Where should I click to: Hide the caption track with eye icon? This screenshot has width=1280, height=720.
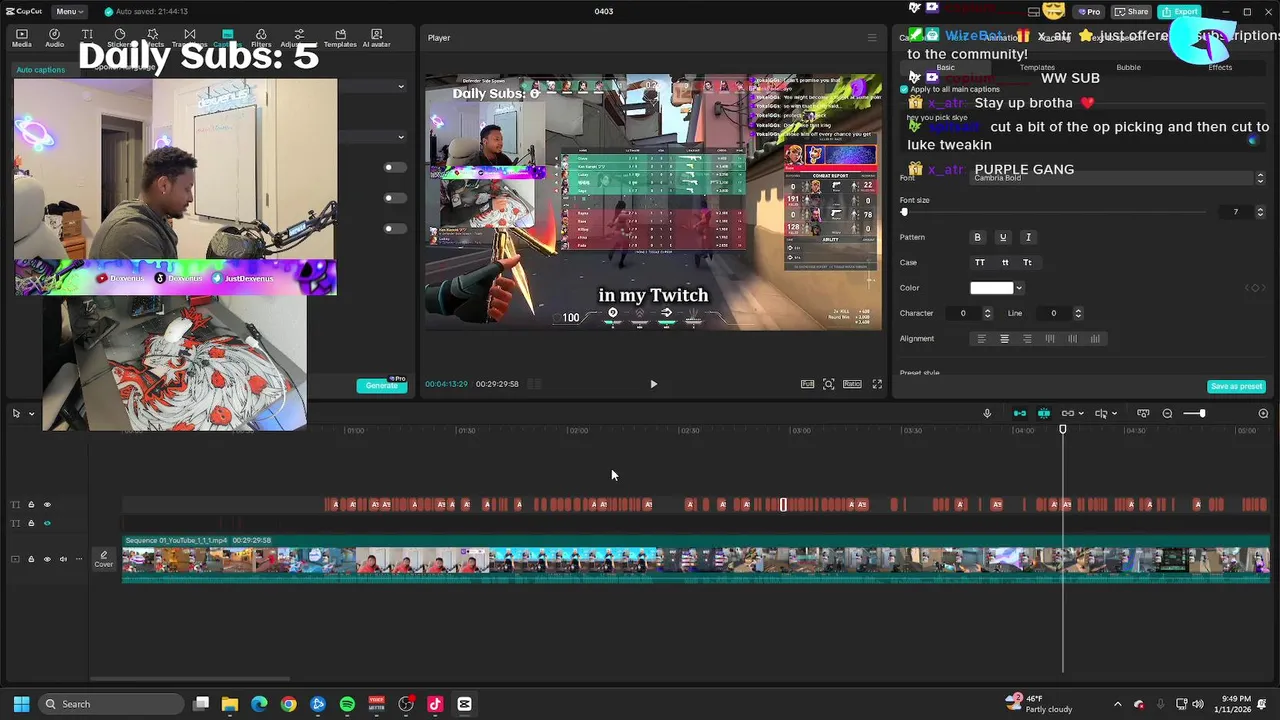coord(47,504)
